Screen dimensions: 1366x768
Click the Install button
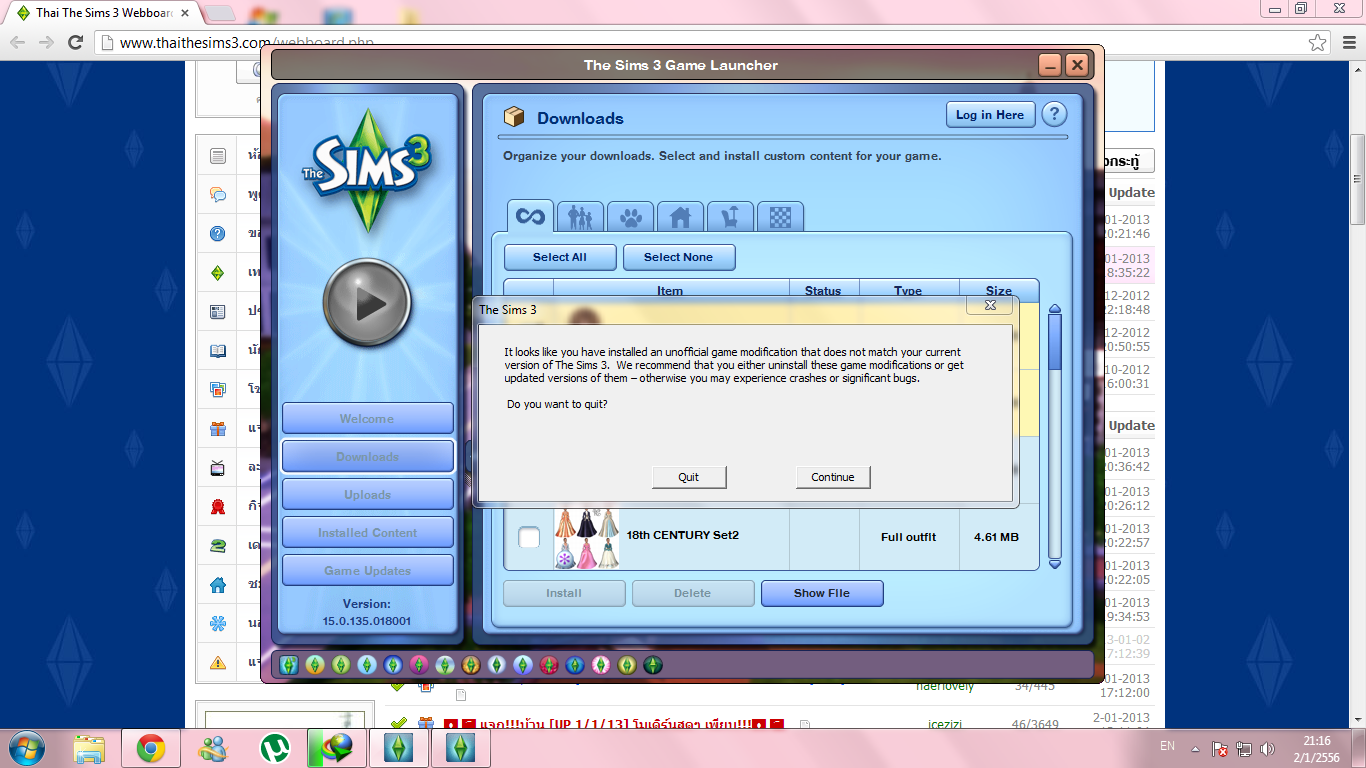tap(564, 593)
